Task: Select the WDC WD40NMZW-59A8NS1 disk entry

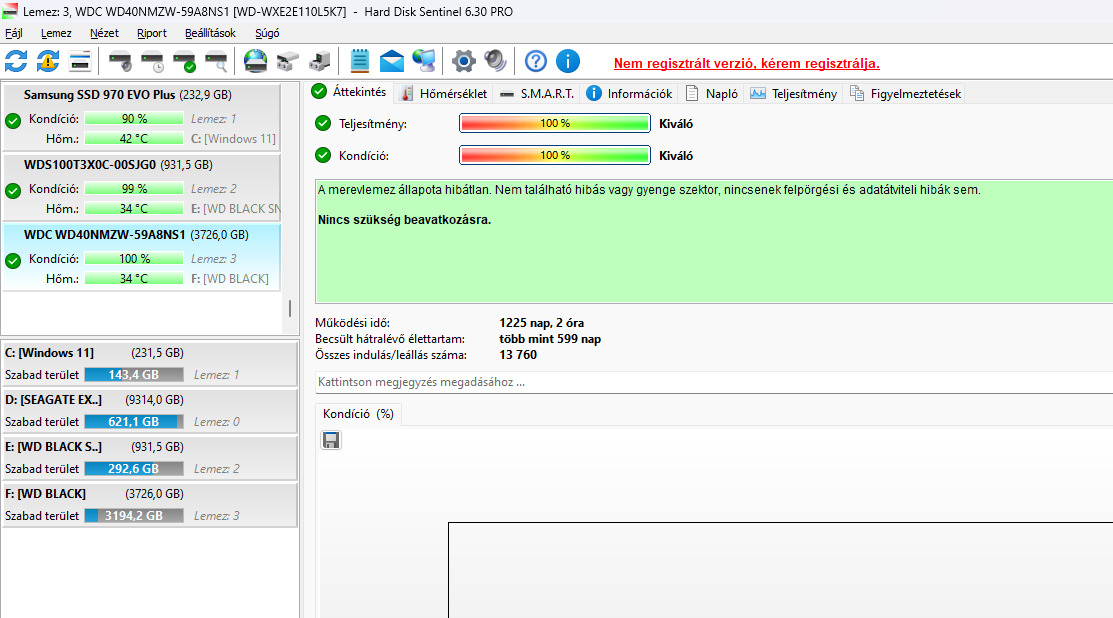Action: pyautogui.click(x=141, y=257)
